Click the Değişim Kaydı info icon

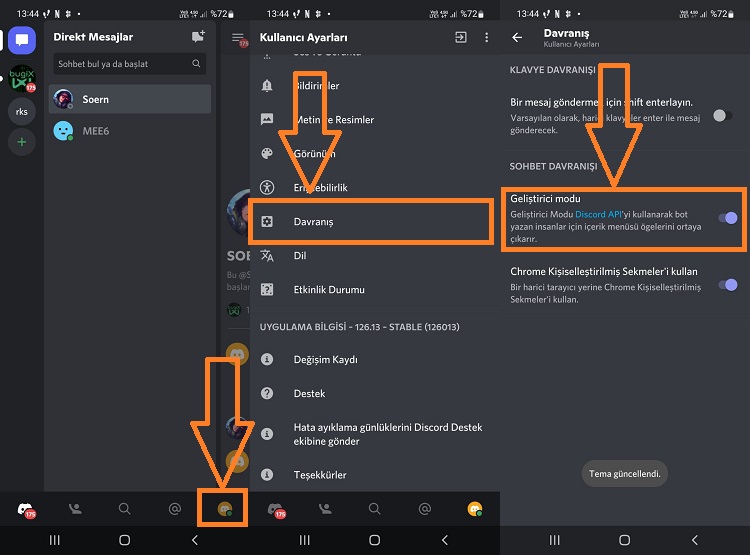(267, 359)
